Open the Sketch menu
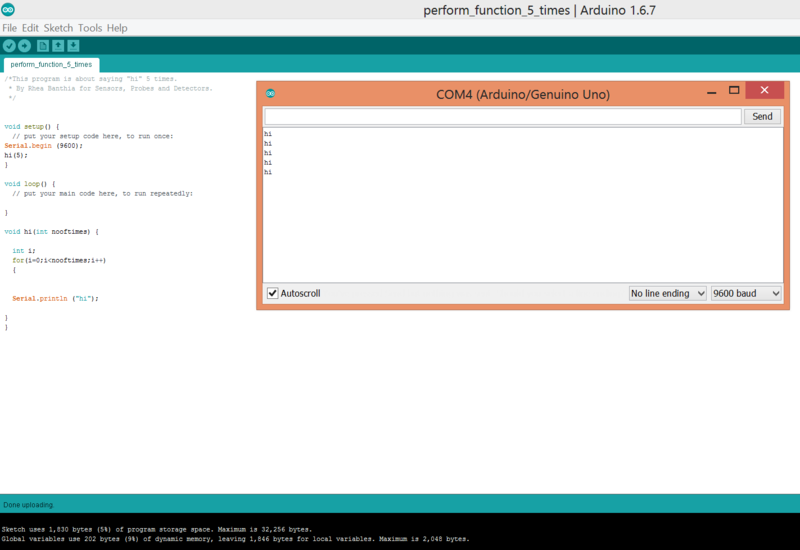 58,28
